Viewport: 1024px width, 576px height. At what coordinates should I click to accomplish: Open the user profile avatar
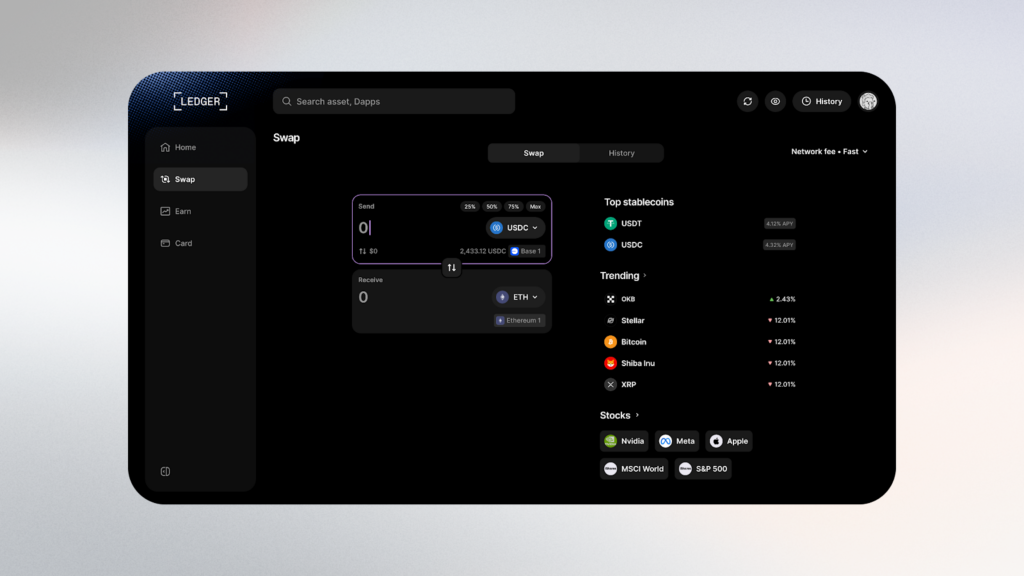[868, 101]
